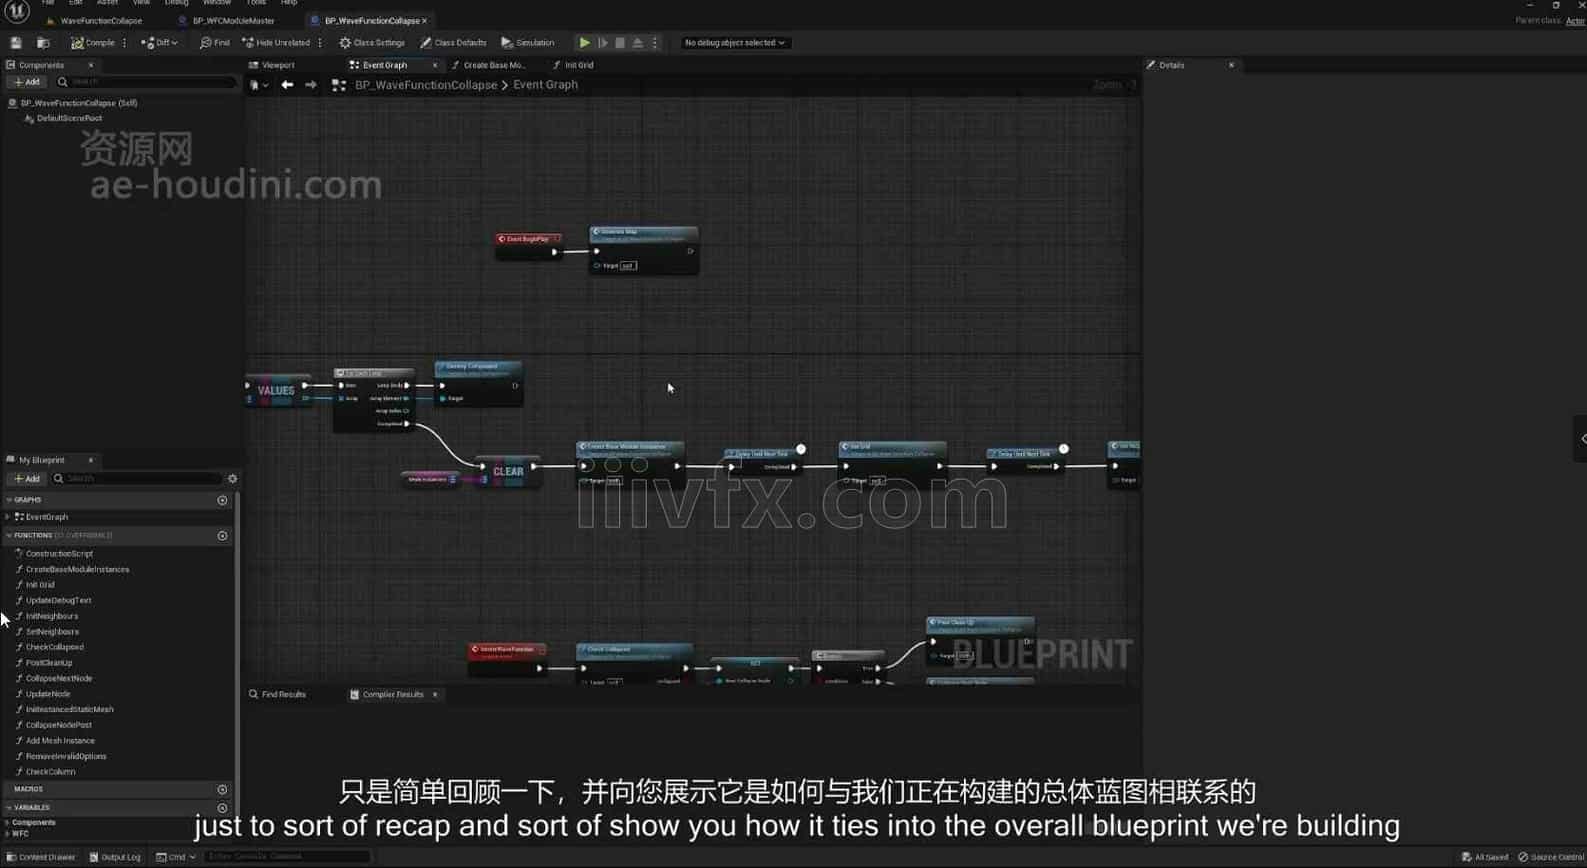Open the Hide Unrelated options menu
1587x868 pixels.
click(320, 43)
